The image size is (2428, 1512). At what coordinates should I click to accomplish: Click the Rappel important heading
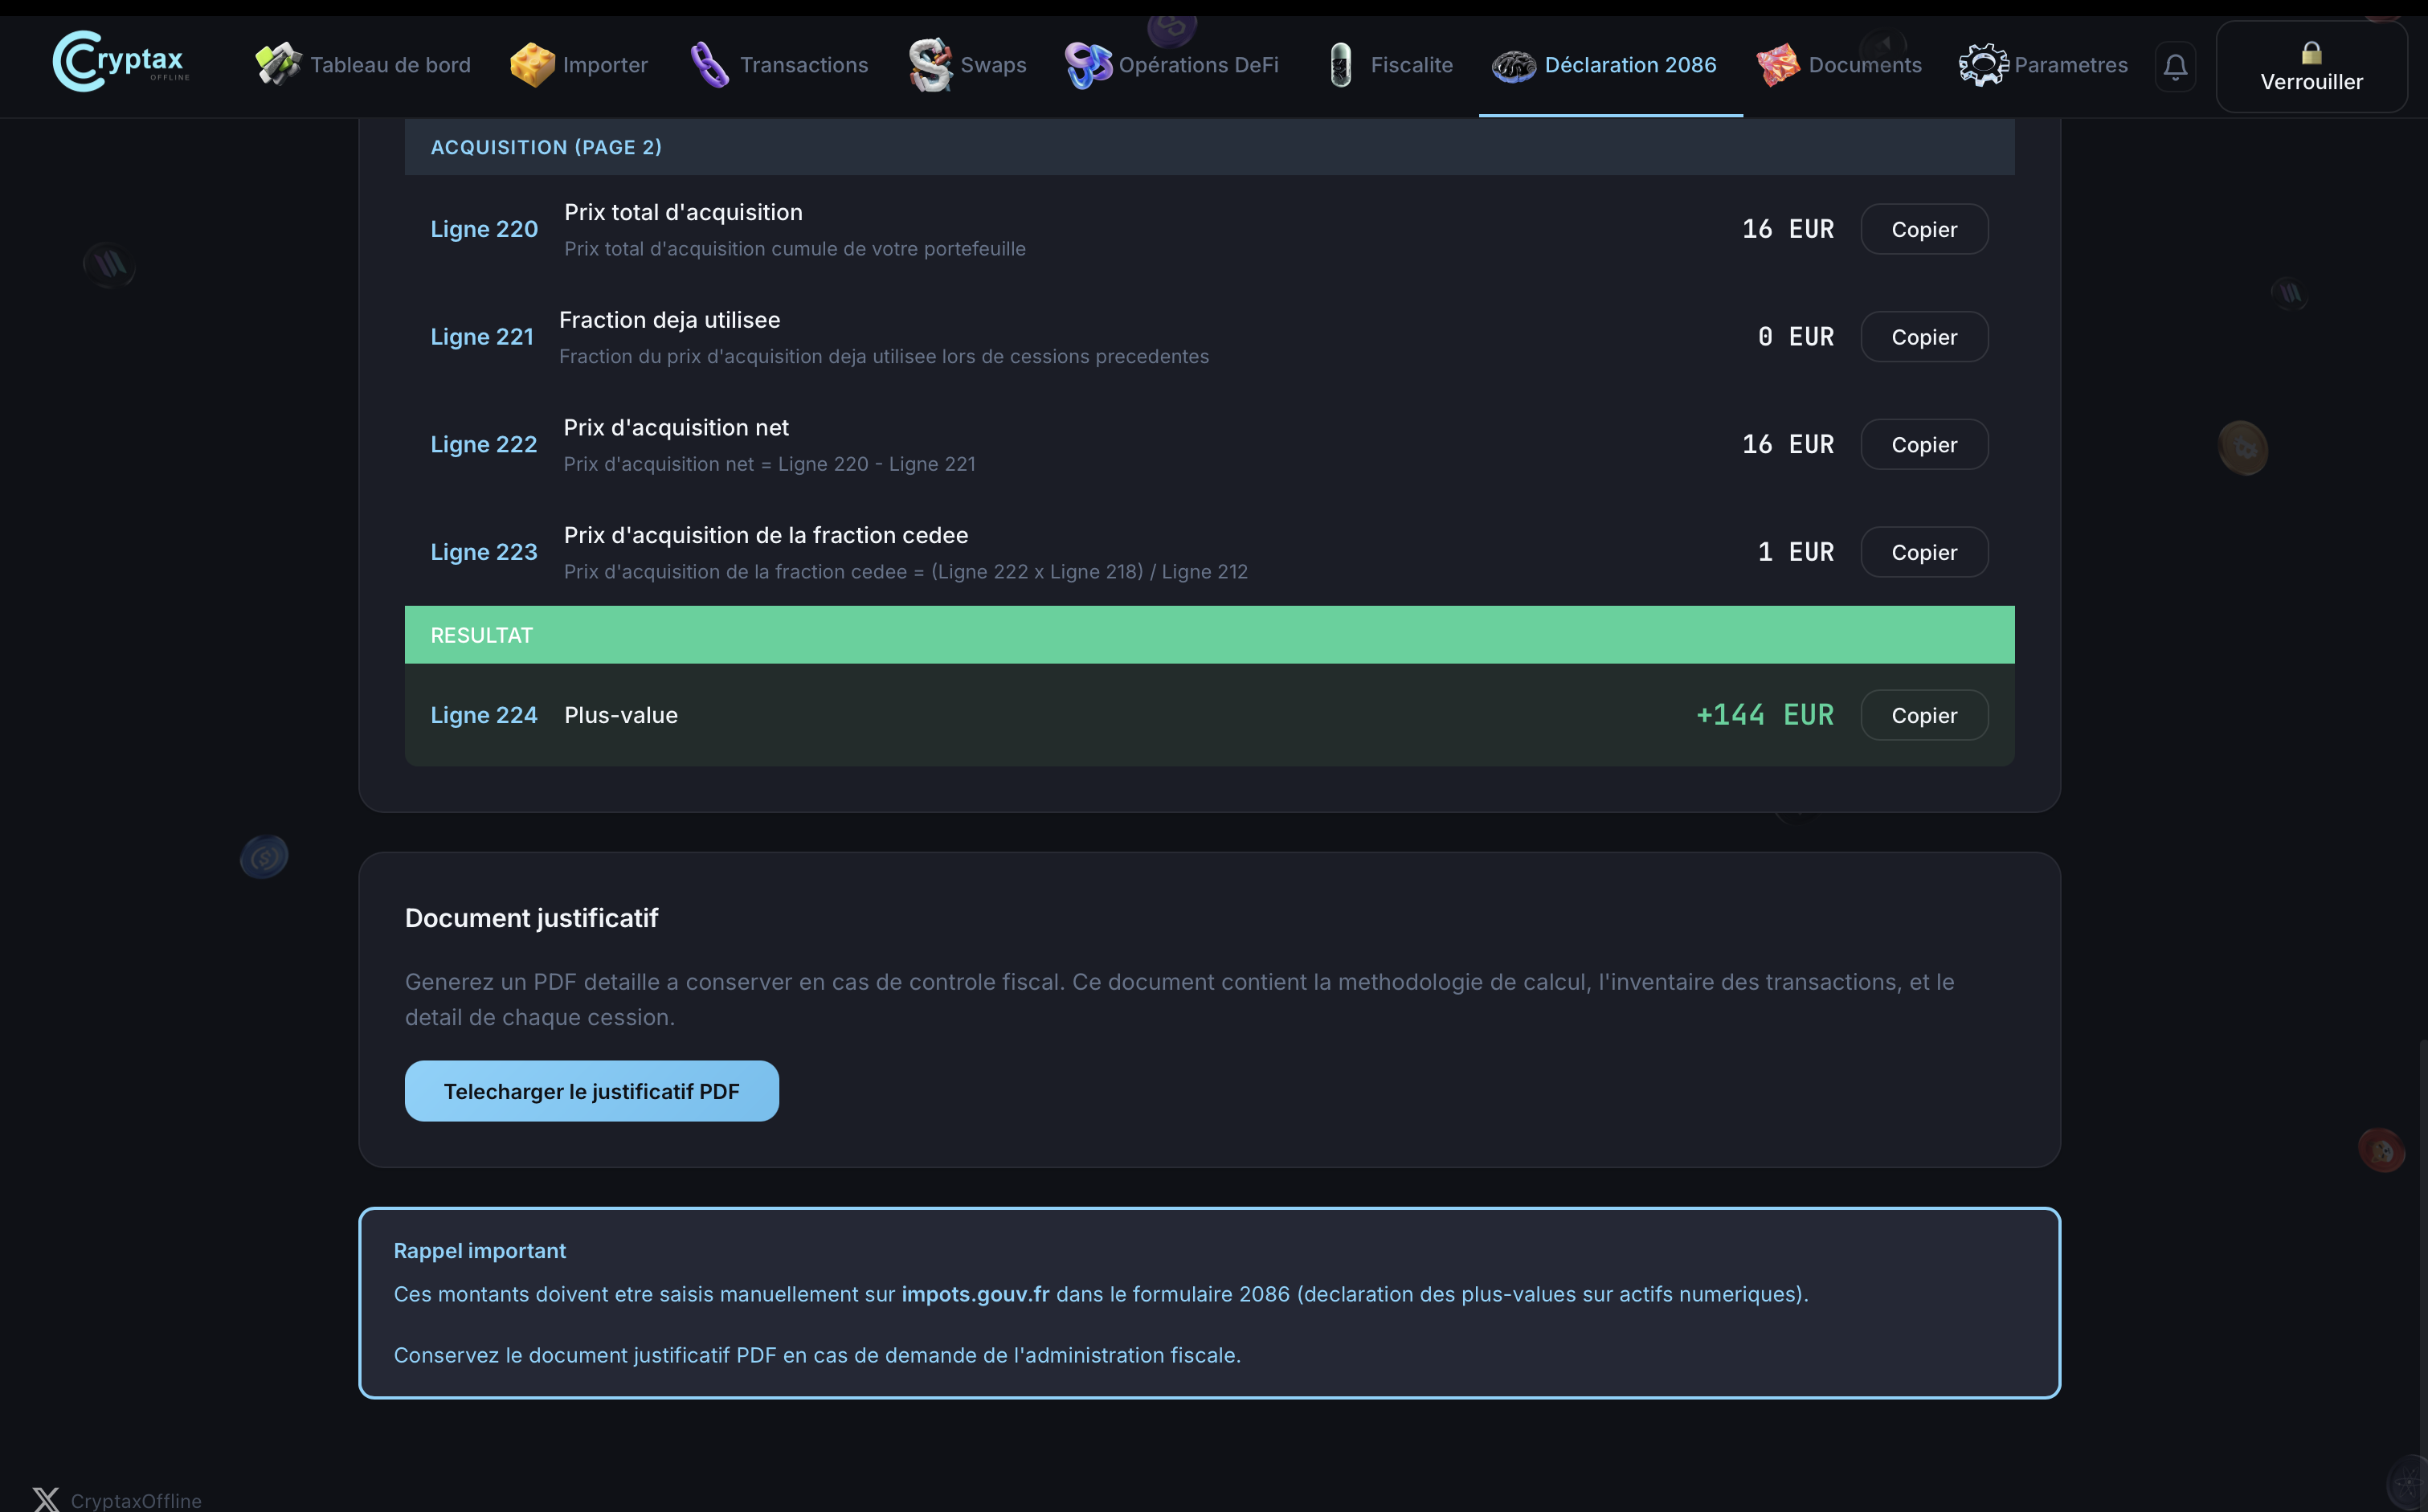point(480,1251)
